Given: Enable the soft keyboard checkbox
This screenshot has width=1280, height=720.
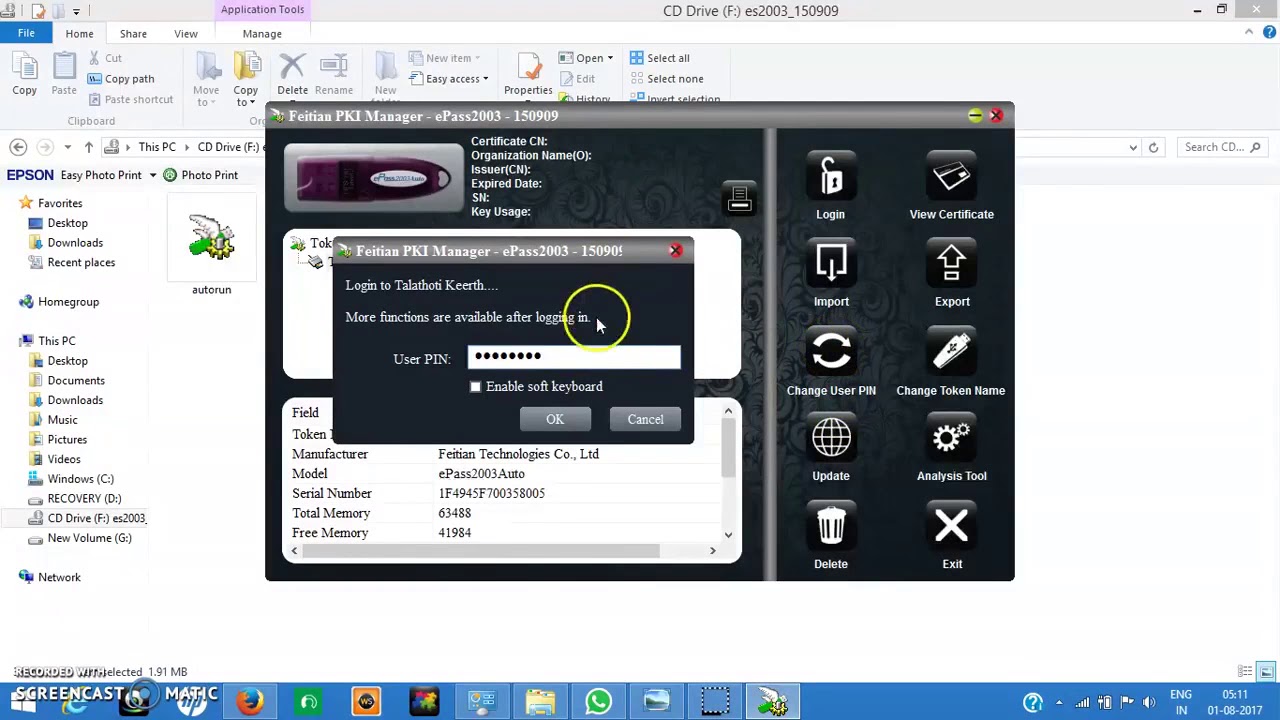Looking at the screenshot, I should [x=476, y=386].
